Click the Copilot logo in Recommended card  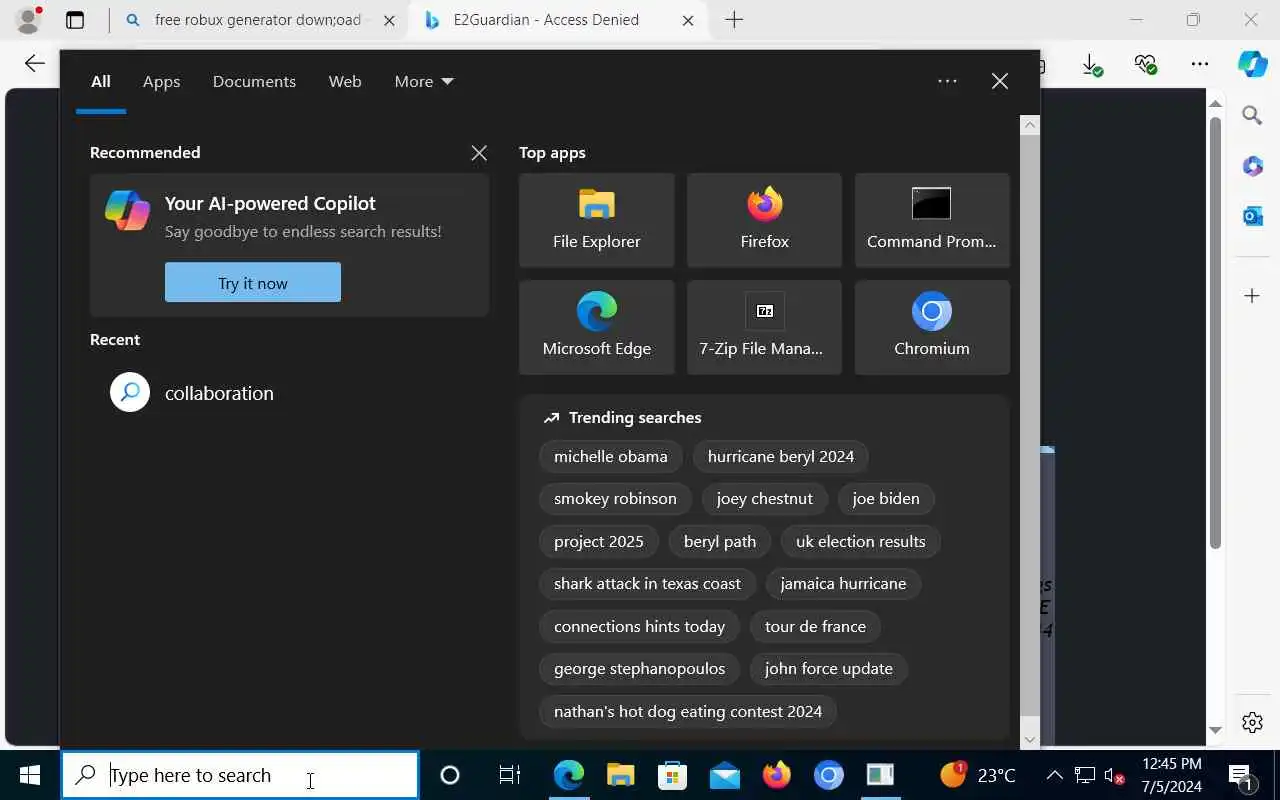tap(128, 210)
